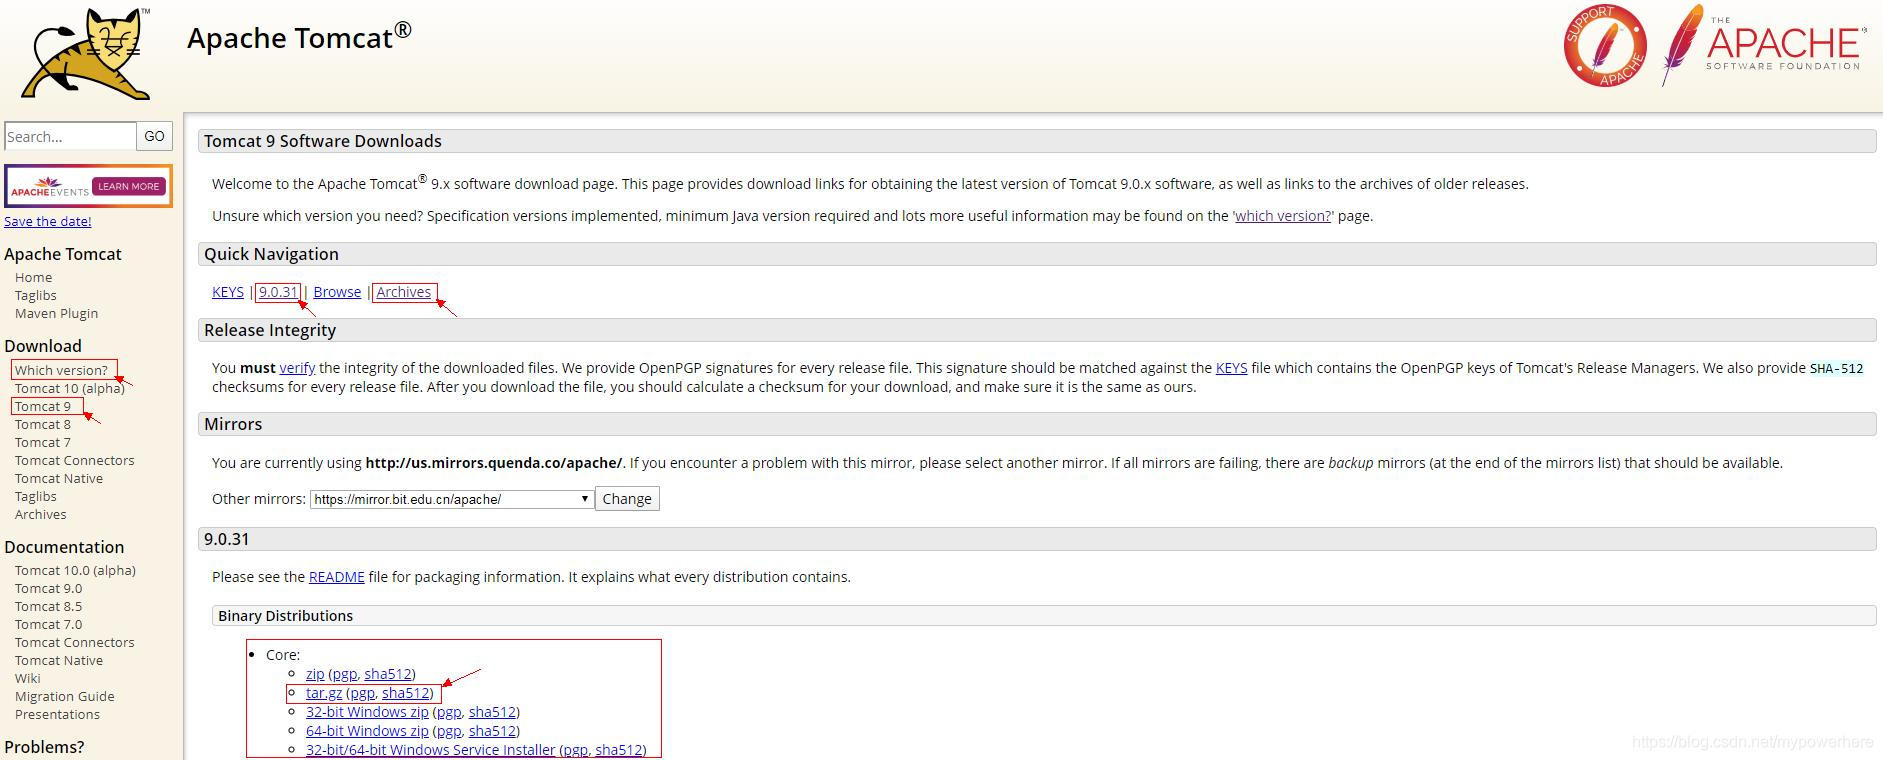Open the KEYS link in Release Integrity text
The width and height of the screenshot is (1883, 760).
(x=1231, y=368)
